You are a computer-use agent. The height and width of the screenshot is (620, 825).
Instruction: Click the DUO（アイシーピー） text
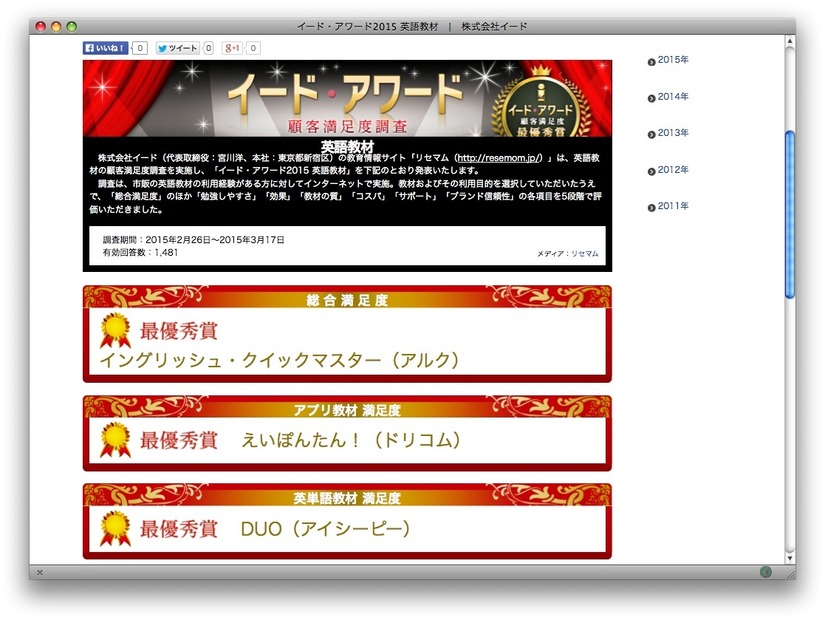coord(325,528)
